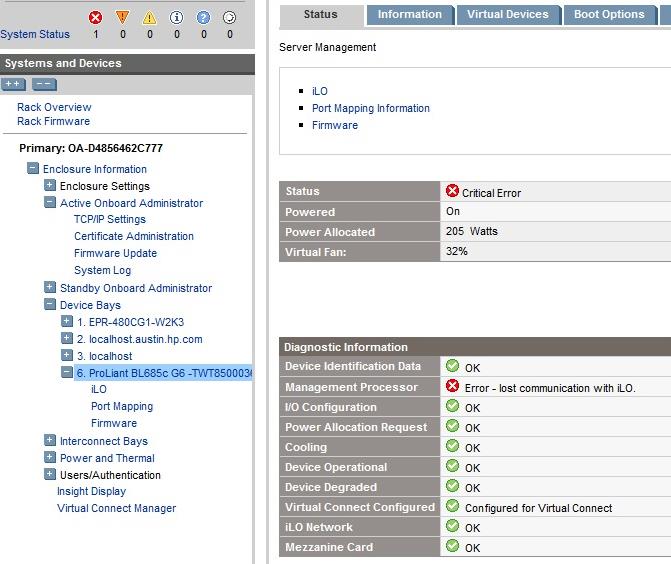671x564 pixels.
Task: Click the blue informational status icon
Action: pos(176,17)
